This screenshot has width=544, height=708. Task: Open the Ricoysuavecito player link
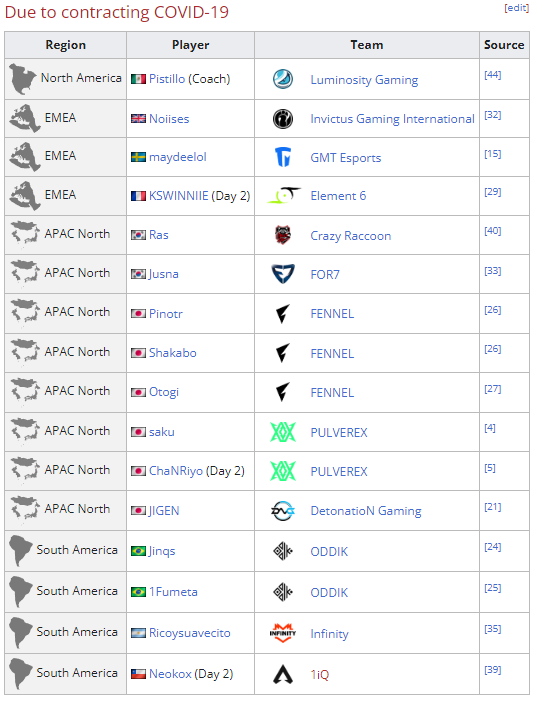click(x=190, y=633)
